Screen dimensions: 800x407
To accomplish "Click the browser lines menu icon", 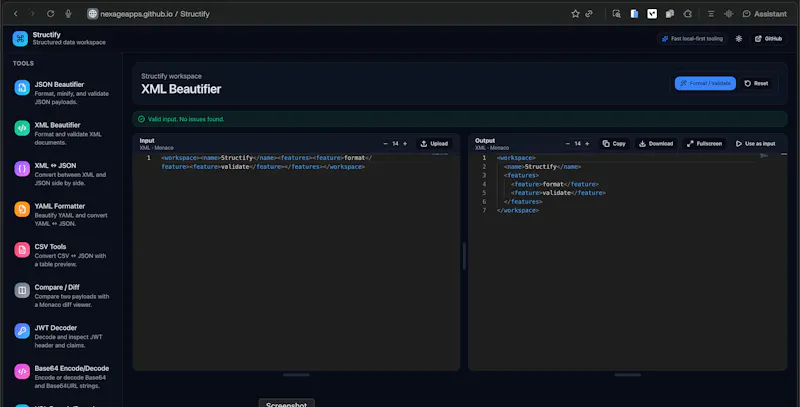I will pyautogui.click(x=711, y=14).
